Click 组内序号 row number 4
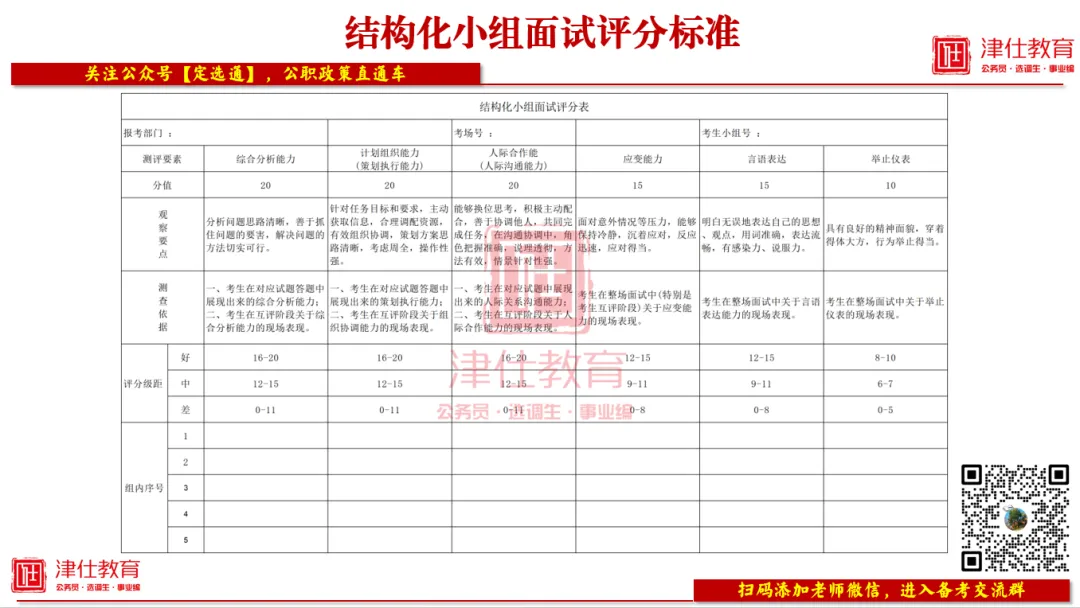 [185, 514]
